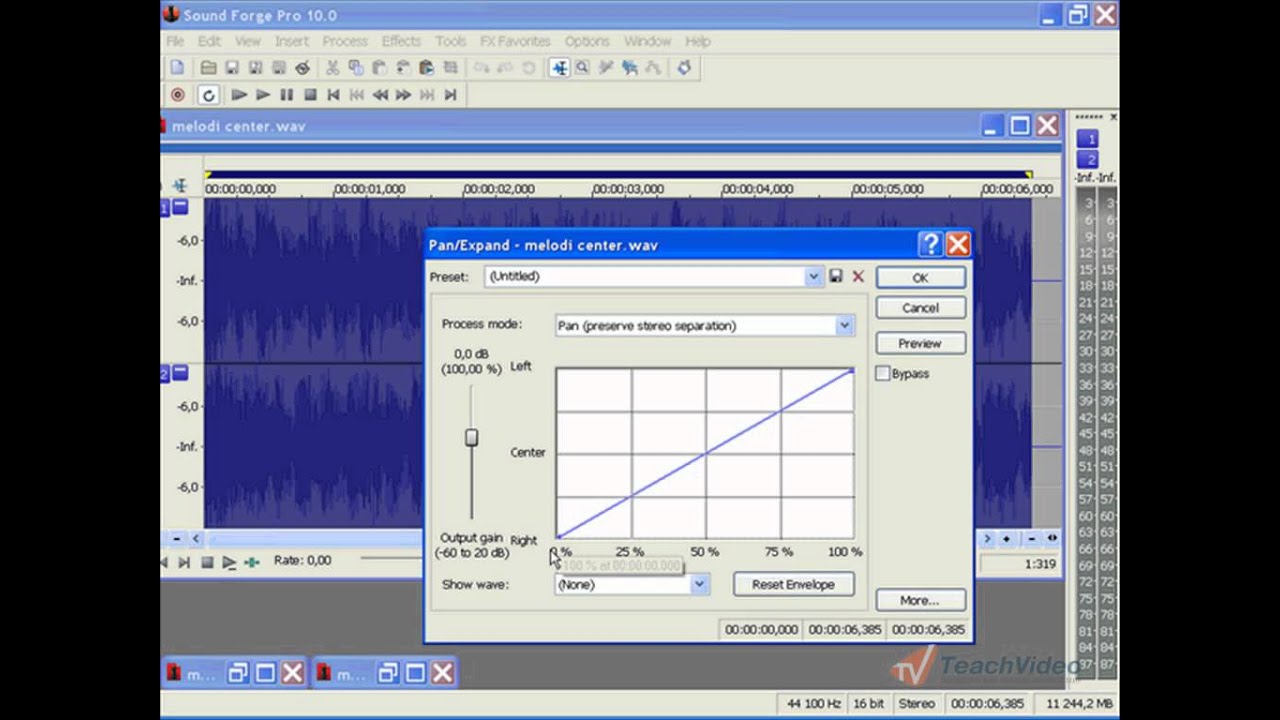Open the Process mode dropdown

[844, 325]
